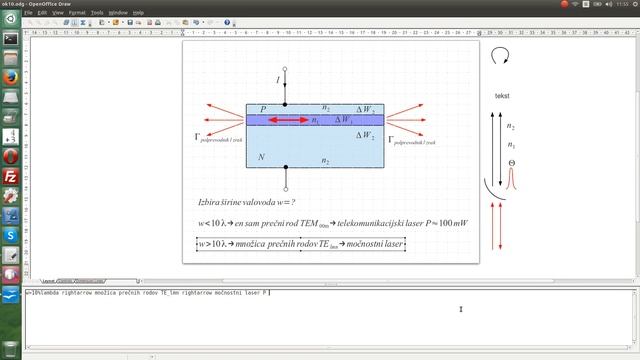The width and height of the screenshot is (640, 360).
Task: Click the command window's horizontal scrollbar
Action: click(x=329, y=348)
